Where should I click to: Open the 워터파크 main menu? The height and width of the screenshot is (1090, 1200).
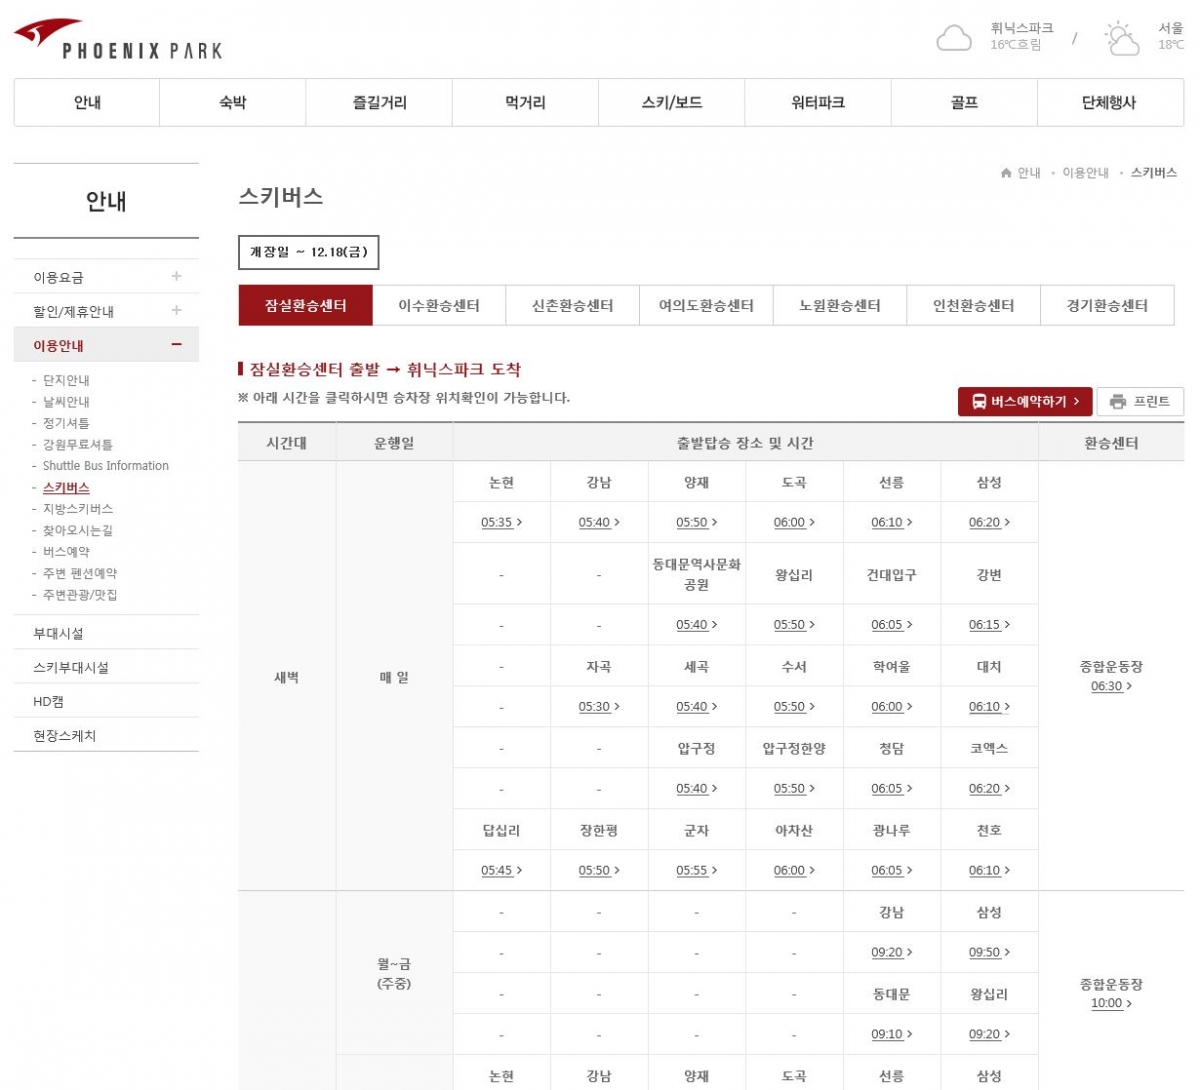coord(818,103)
